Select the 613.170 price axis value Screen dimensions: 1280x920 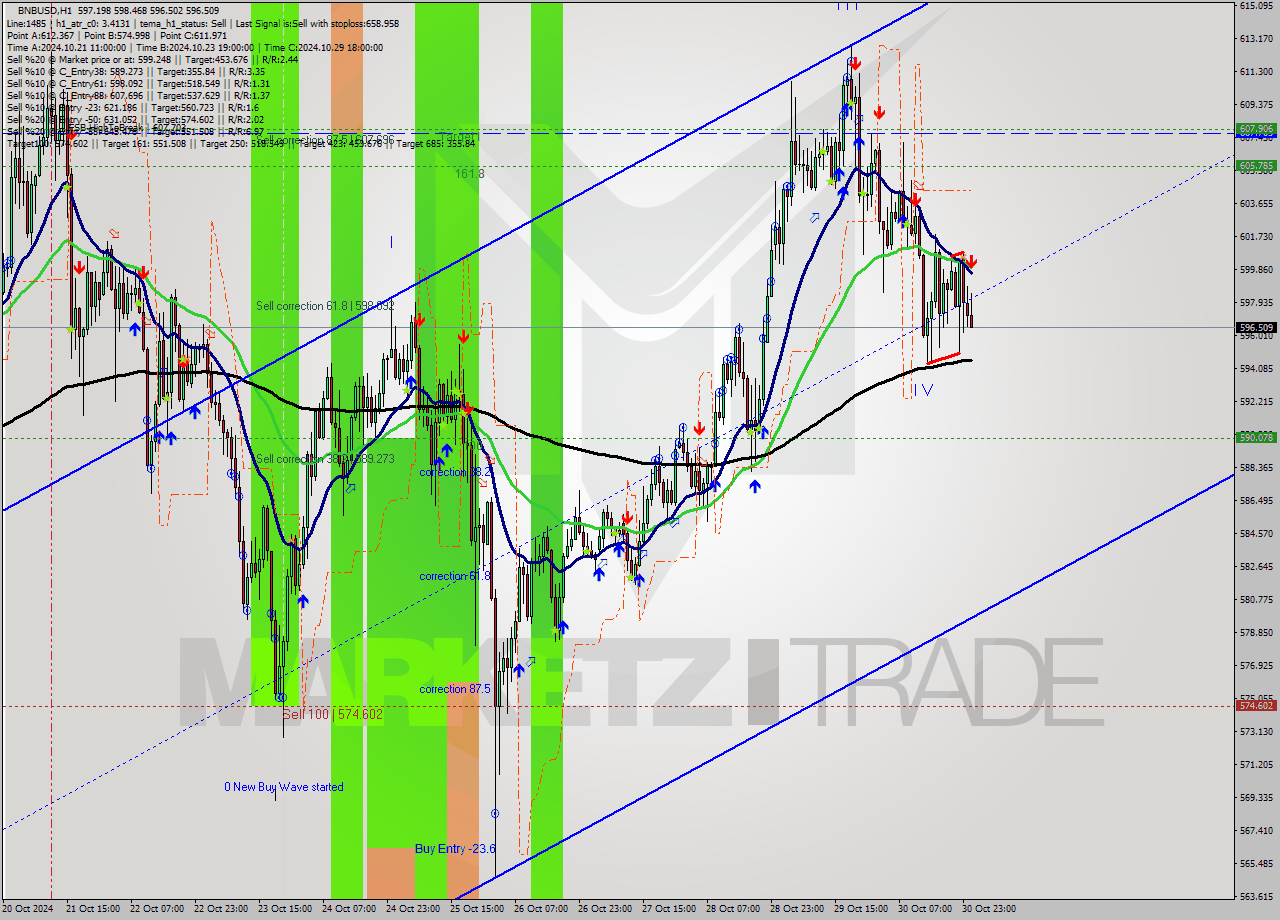[x=1256, y=38]
